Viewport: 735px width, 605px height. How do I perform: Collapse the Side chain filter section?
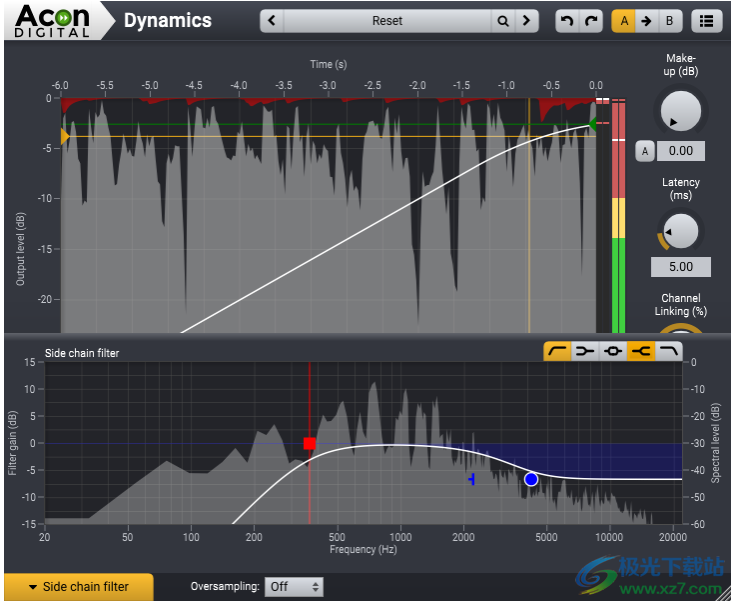click(79, 587)
